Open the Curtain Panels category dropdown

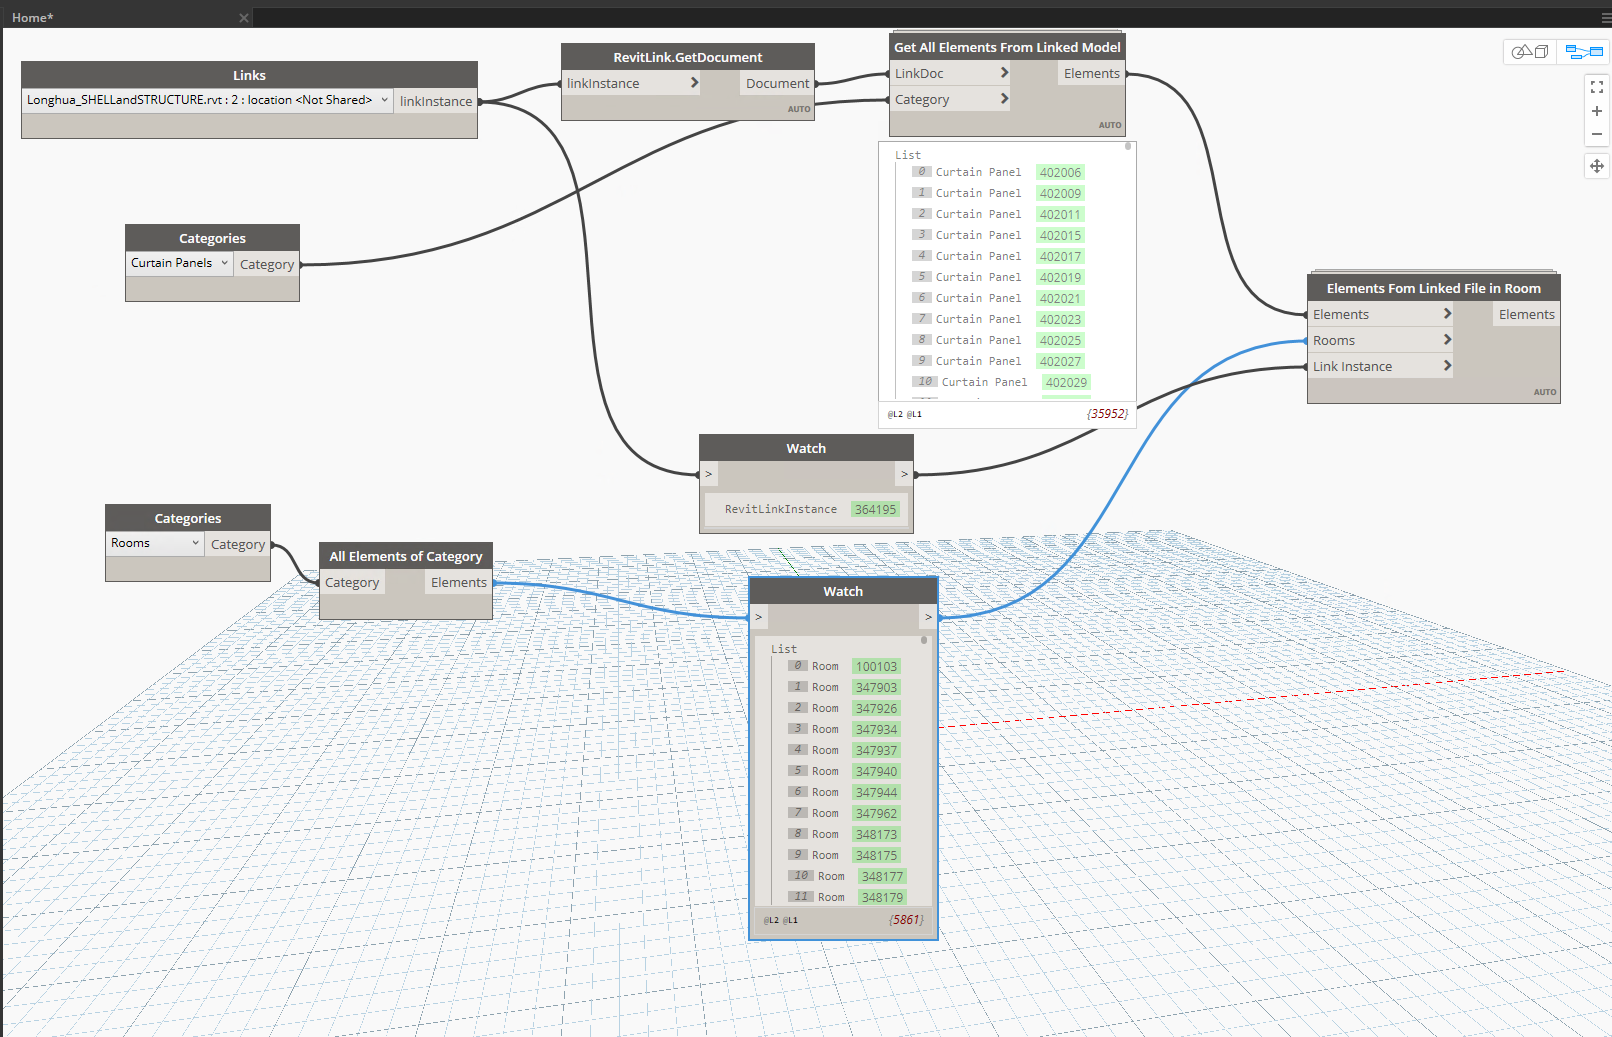pos(224,263)
